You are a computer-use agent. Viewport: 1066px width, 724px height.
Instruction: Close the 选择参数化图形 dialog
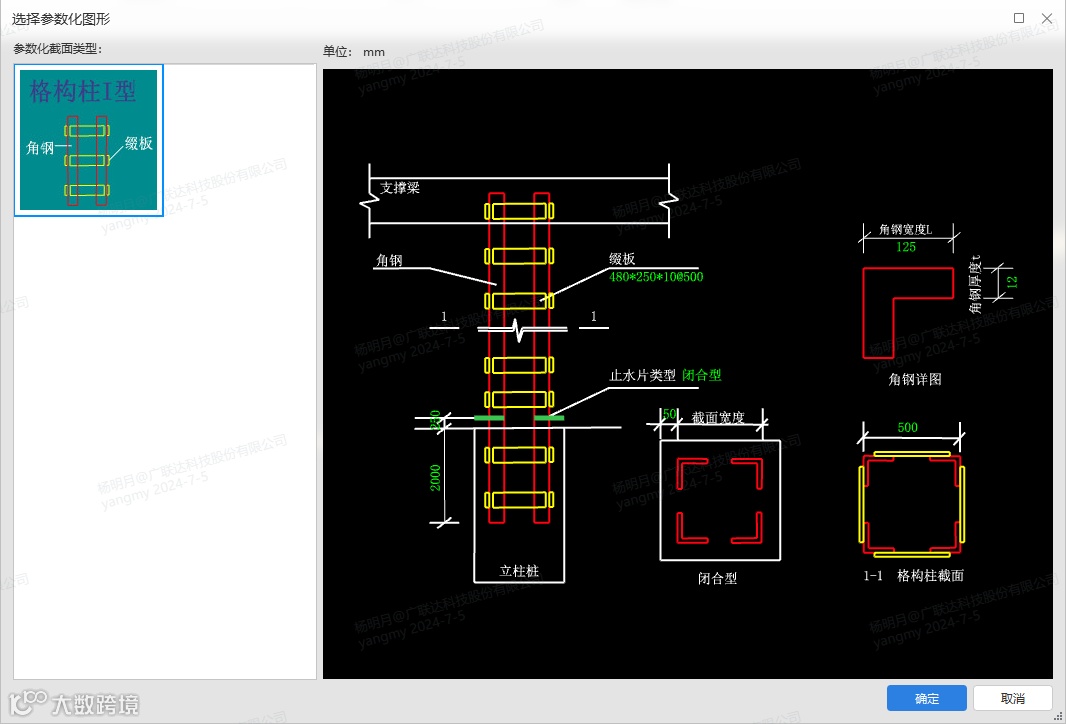(1047, 18)
